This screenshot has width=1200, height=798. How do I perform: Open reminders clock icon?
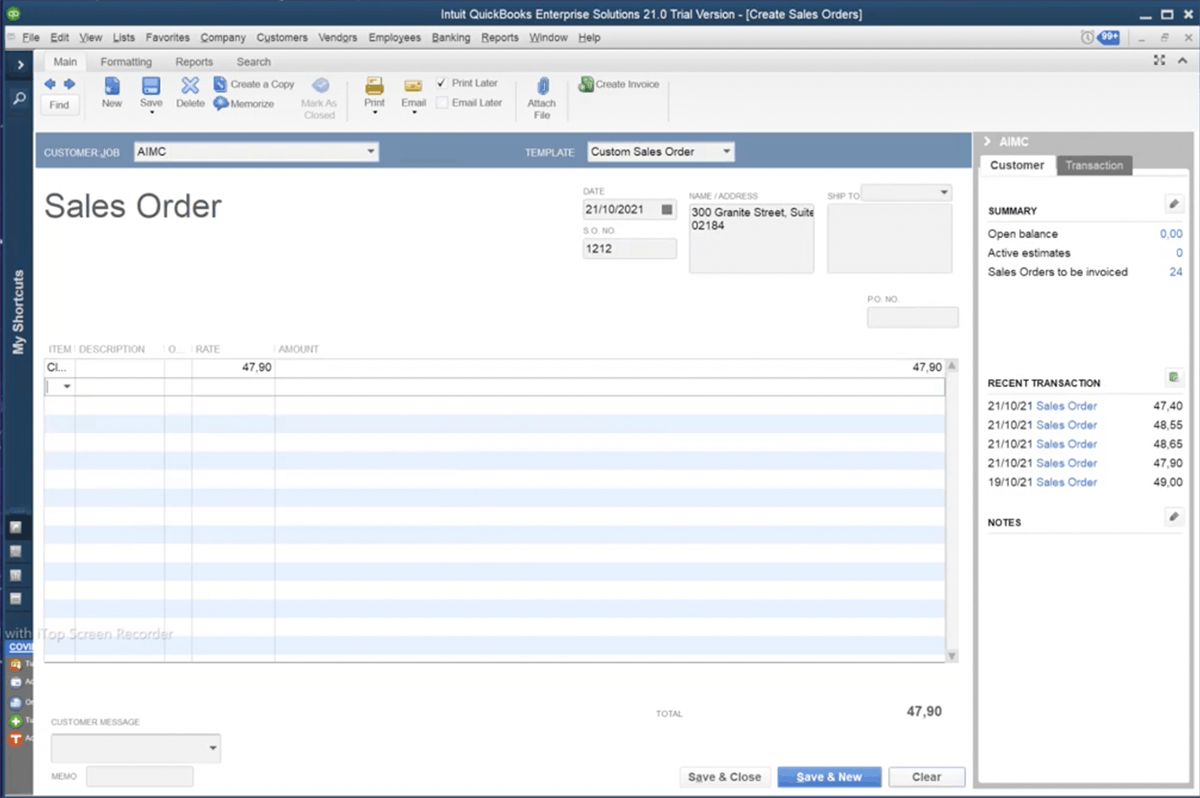(x=1087, y=38)
